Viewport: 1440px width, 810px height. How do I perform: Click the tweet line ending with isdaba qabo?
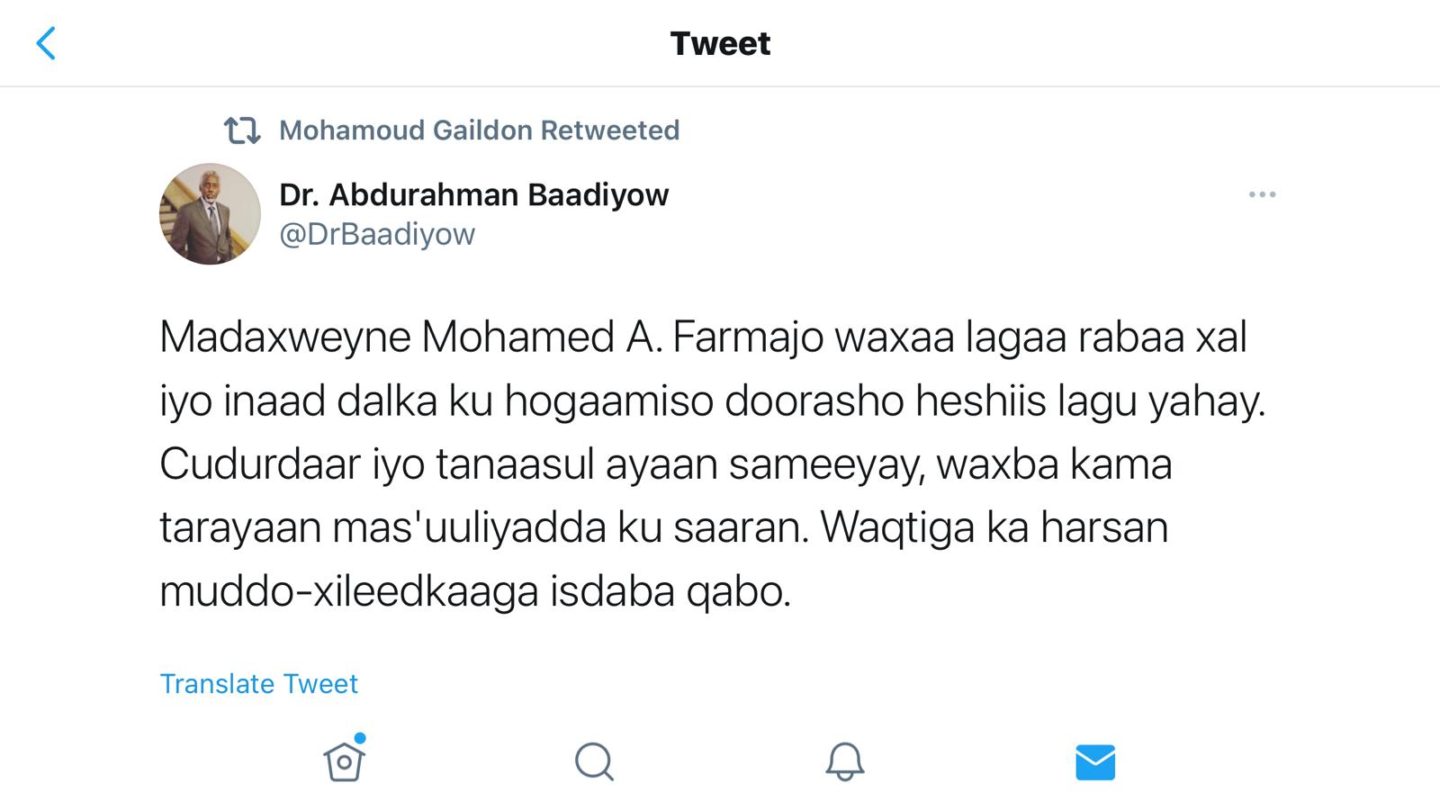[476, 593]
